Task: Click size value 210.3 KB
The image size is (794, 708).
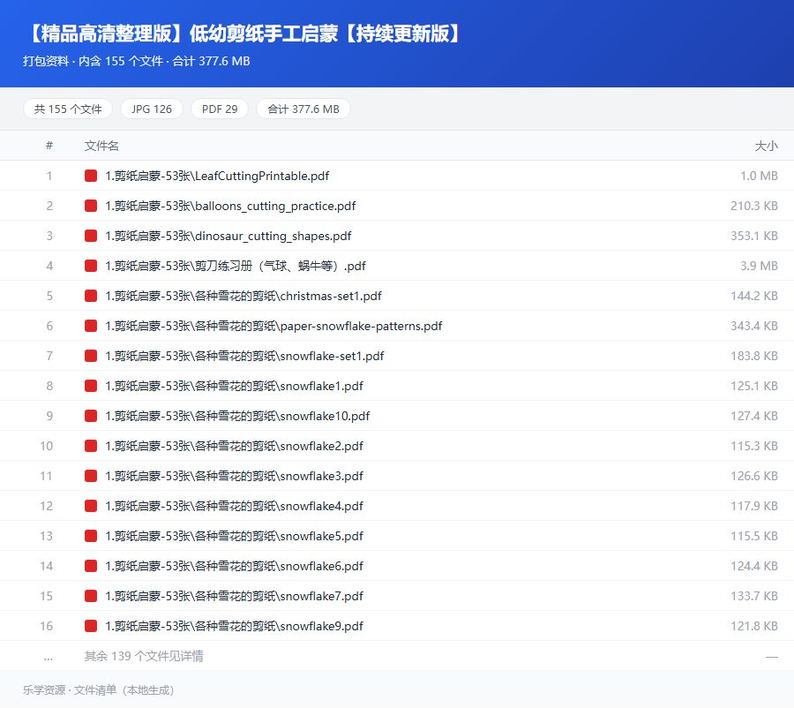Action: point(754,206)
